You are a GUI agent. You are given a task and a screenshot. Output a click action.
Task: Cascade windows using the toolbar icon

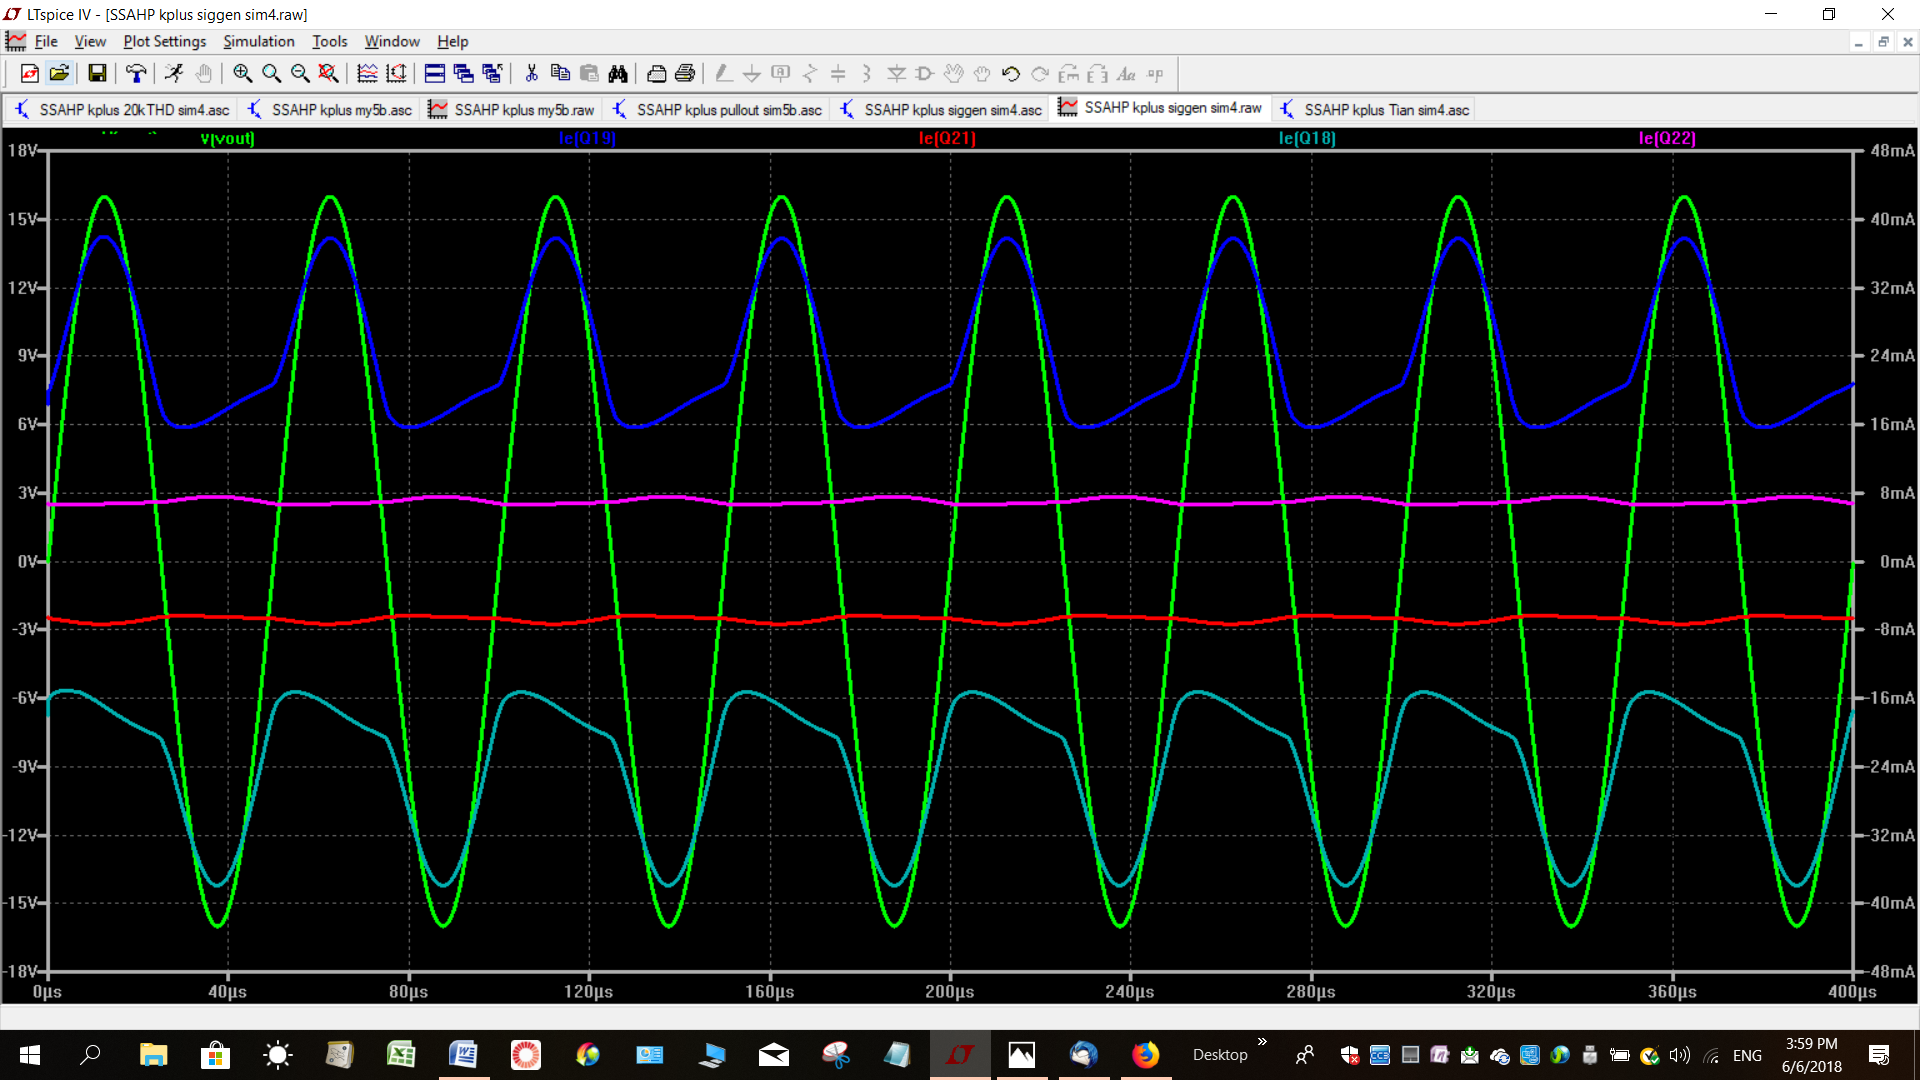tap(463, 73)
